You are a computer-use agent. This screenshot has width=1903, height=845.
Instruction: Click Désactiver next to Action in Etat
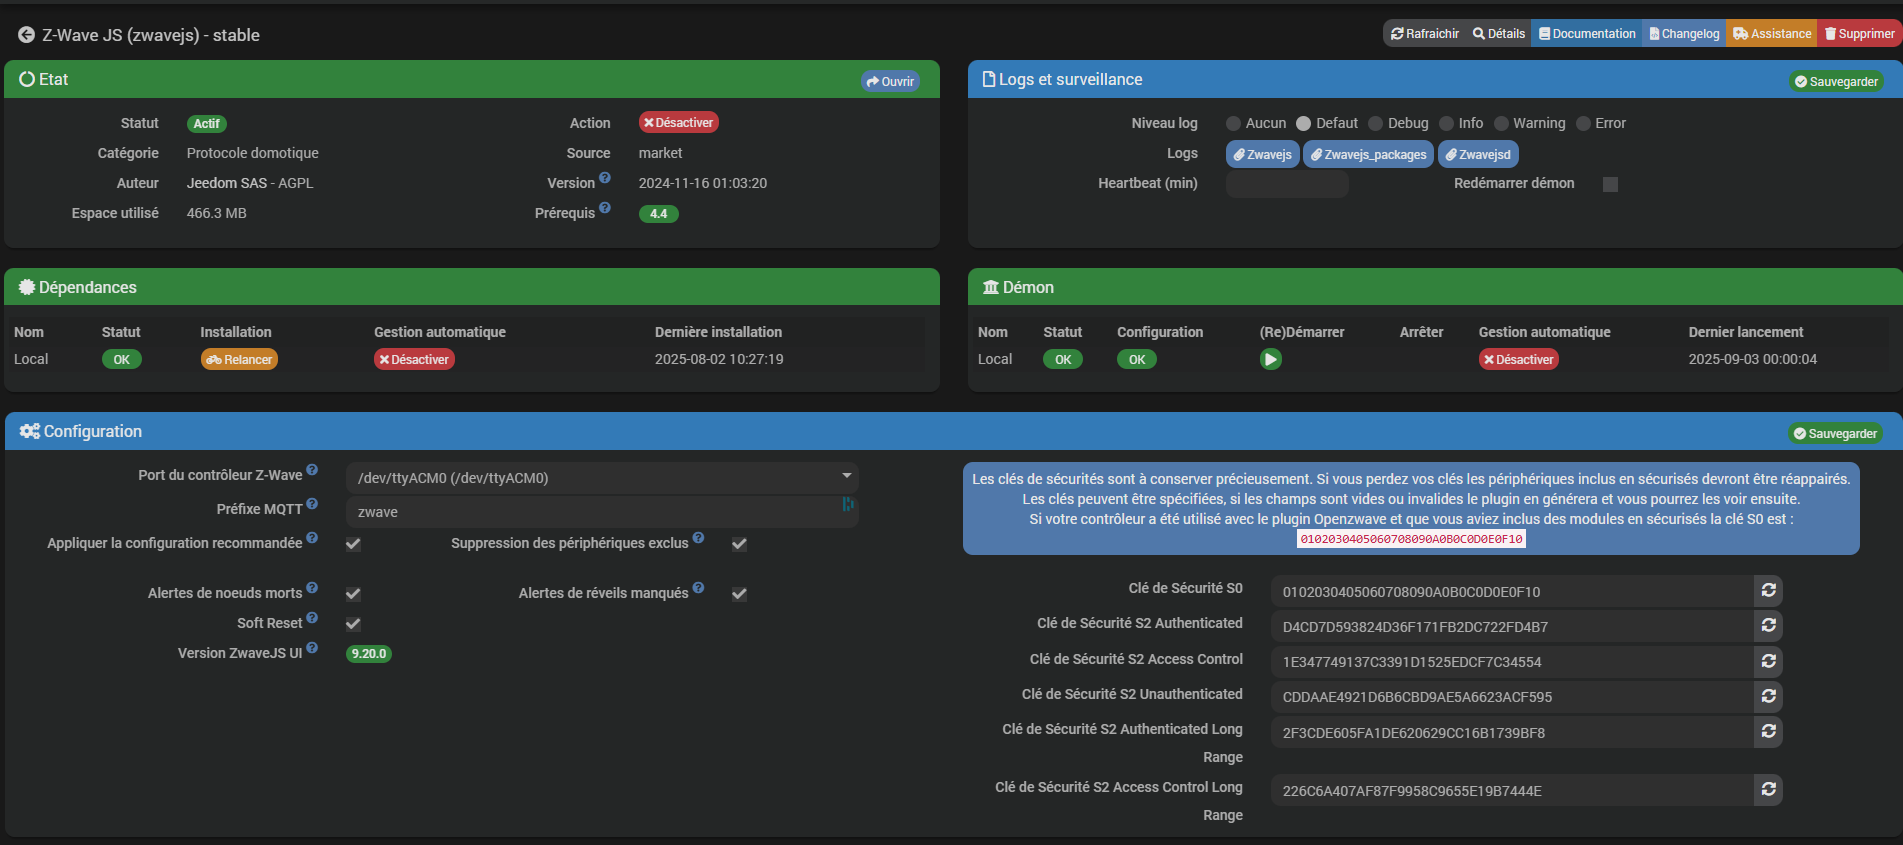679,123
